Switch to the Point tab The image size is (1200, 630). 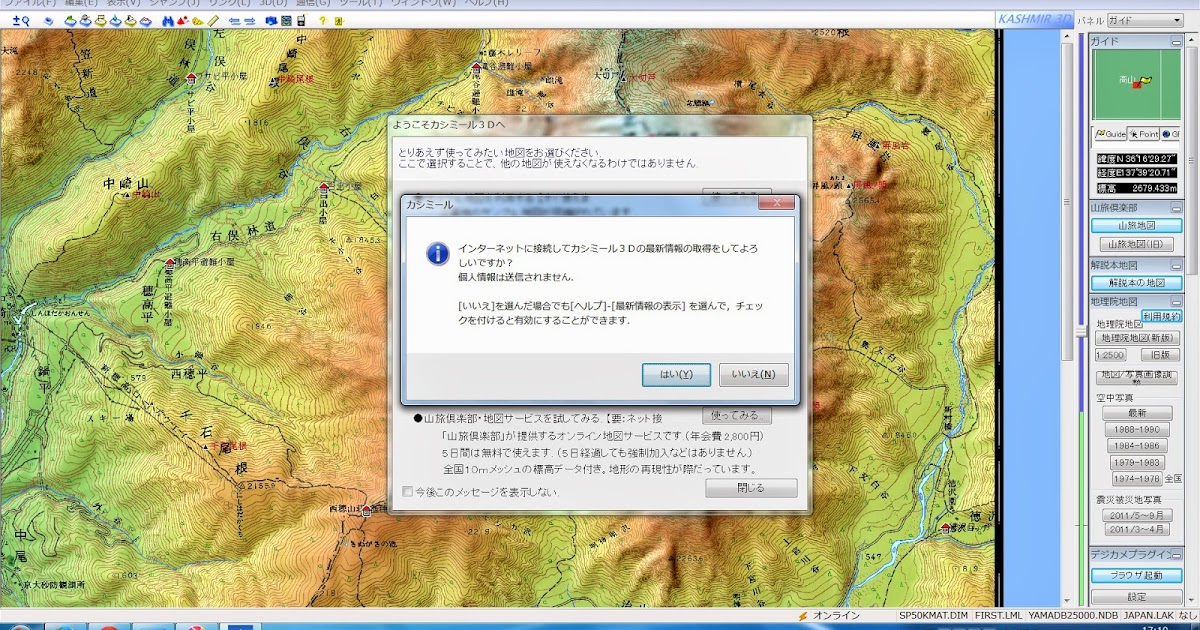pyautogui.click(x=1144, y=134)
